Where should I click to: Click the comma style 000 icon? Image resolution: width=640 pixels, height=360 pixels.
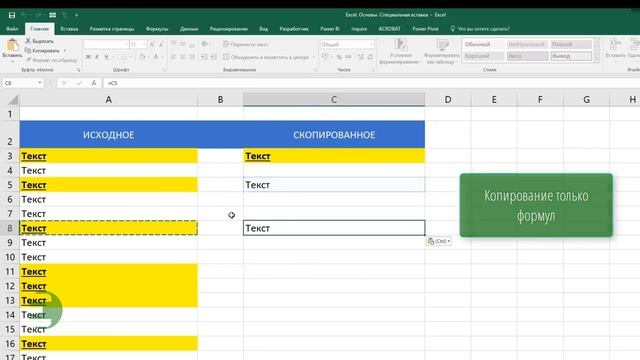[x=348, y=57]
